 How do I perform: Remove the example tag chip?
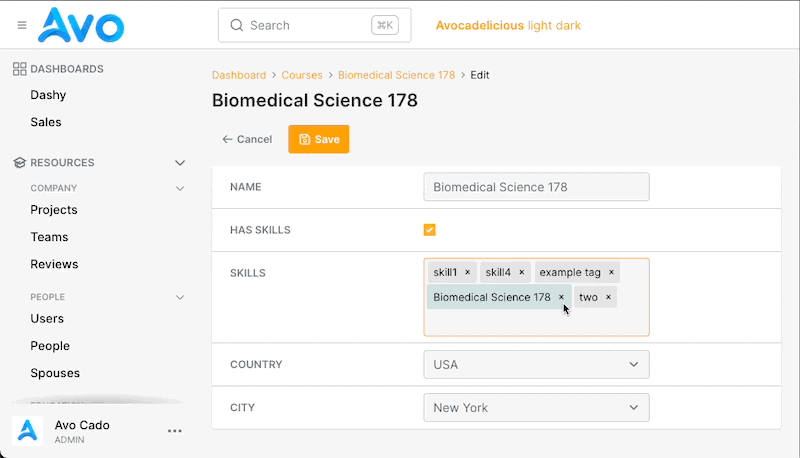[611, 272]
